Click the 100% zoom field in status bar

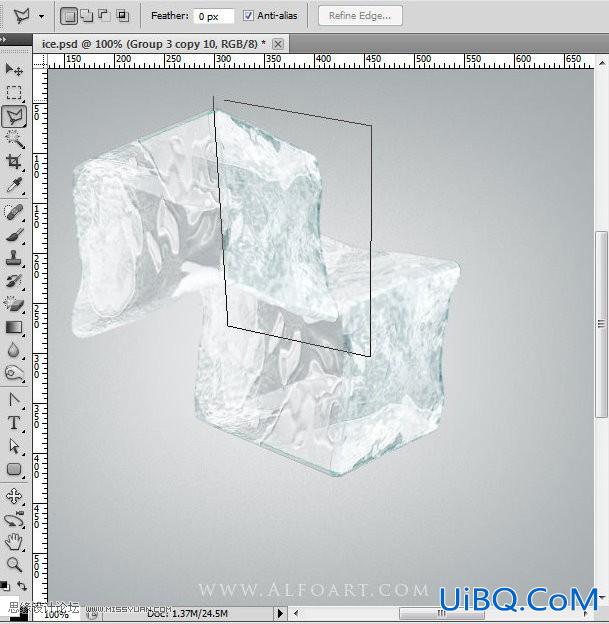click(57, 615)
